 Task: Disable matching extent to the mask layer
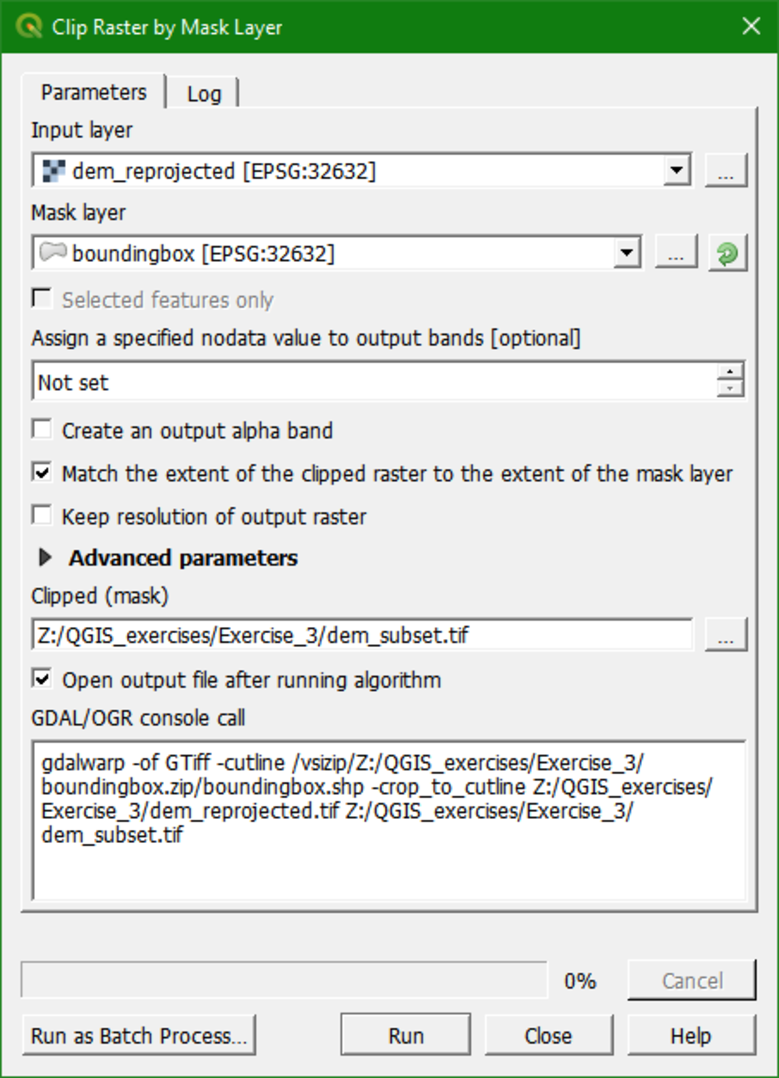41,473
